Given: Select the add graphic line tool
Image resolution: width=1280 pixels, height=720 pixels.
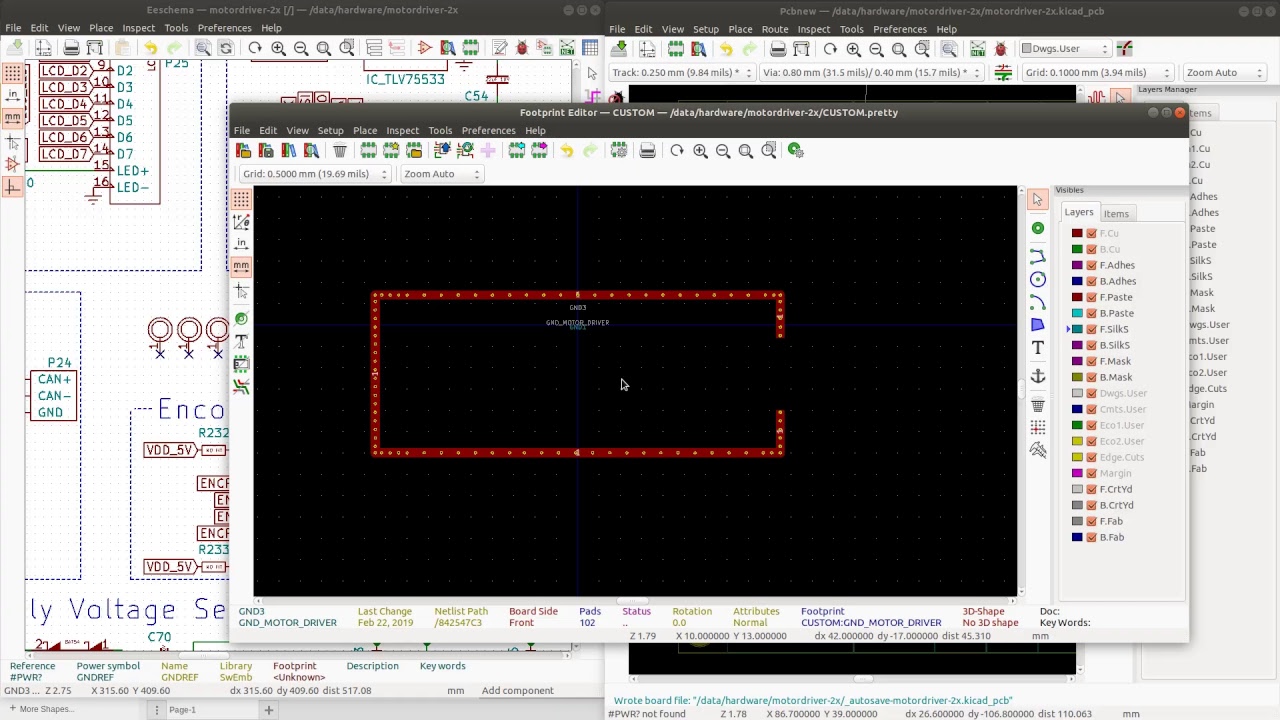Looking at the screenshot, I should coord(1038,257).
